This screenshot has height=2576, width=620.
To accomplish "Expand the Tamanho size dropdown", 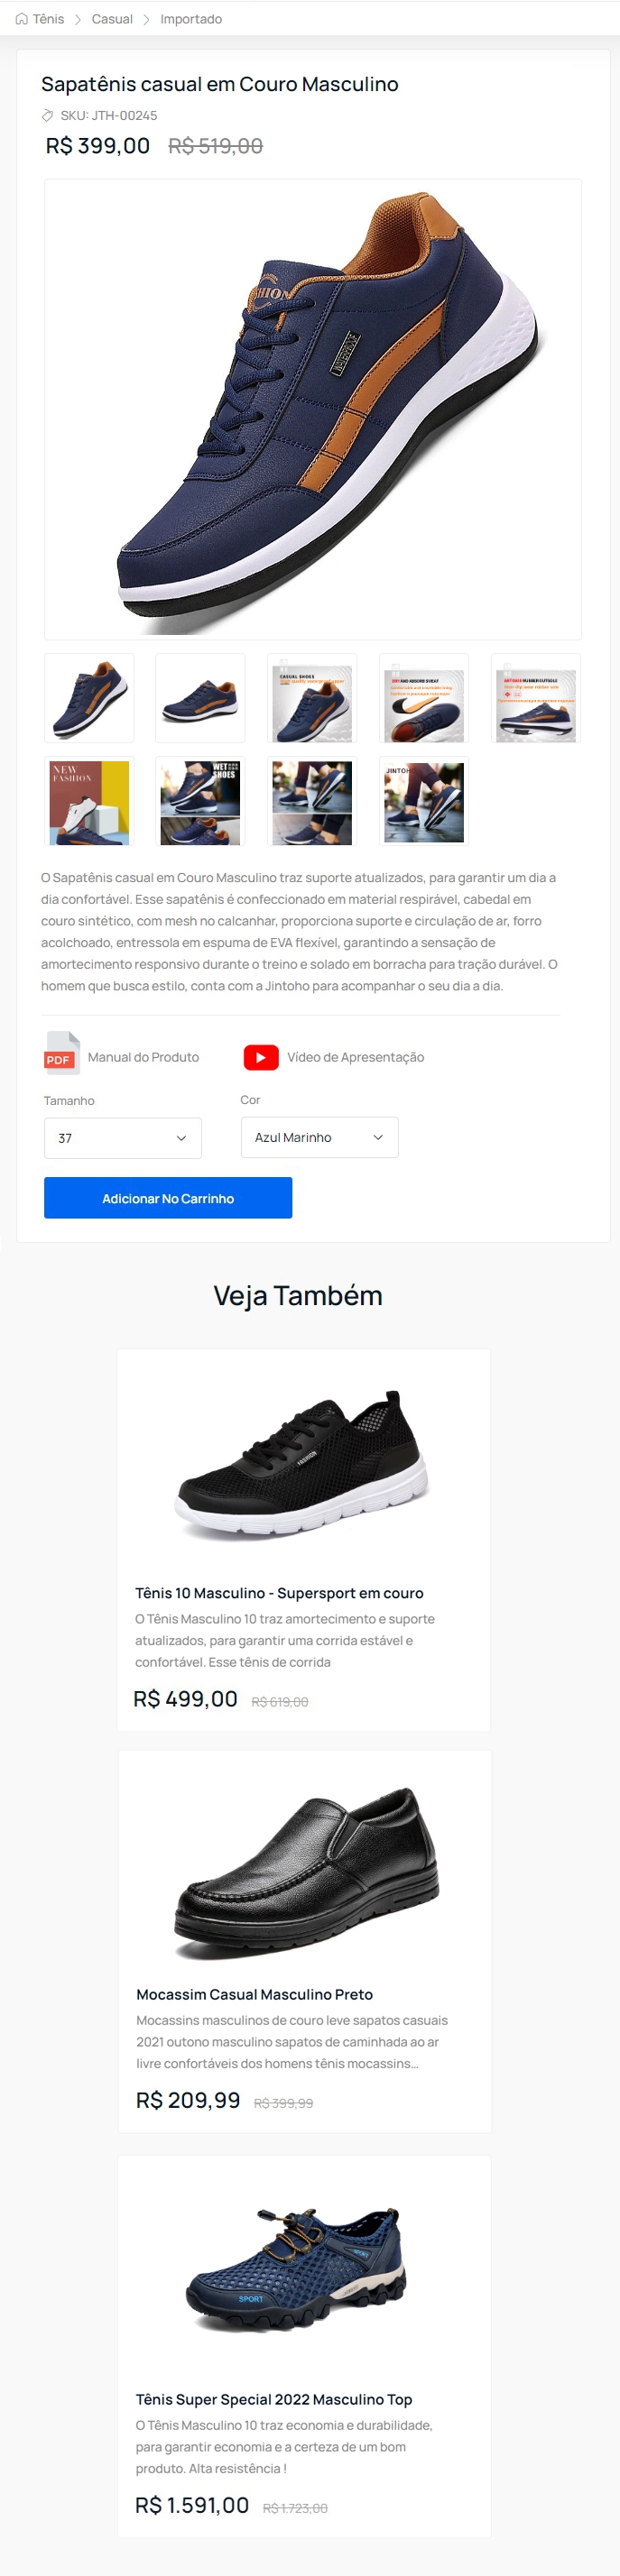I will click(123, 1138).
